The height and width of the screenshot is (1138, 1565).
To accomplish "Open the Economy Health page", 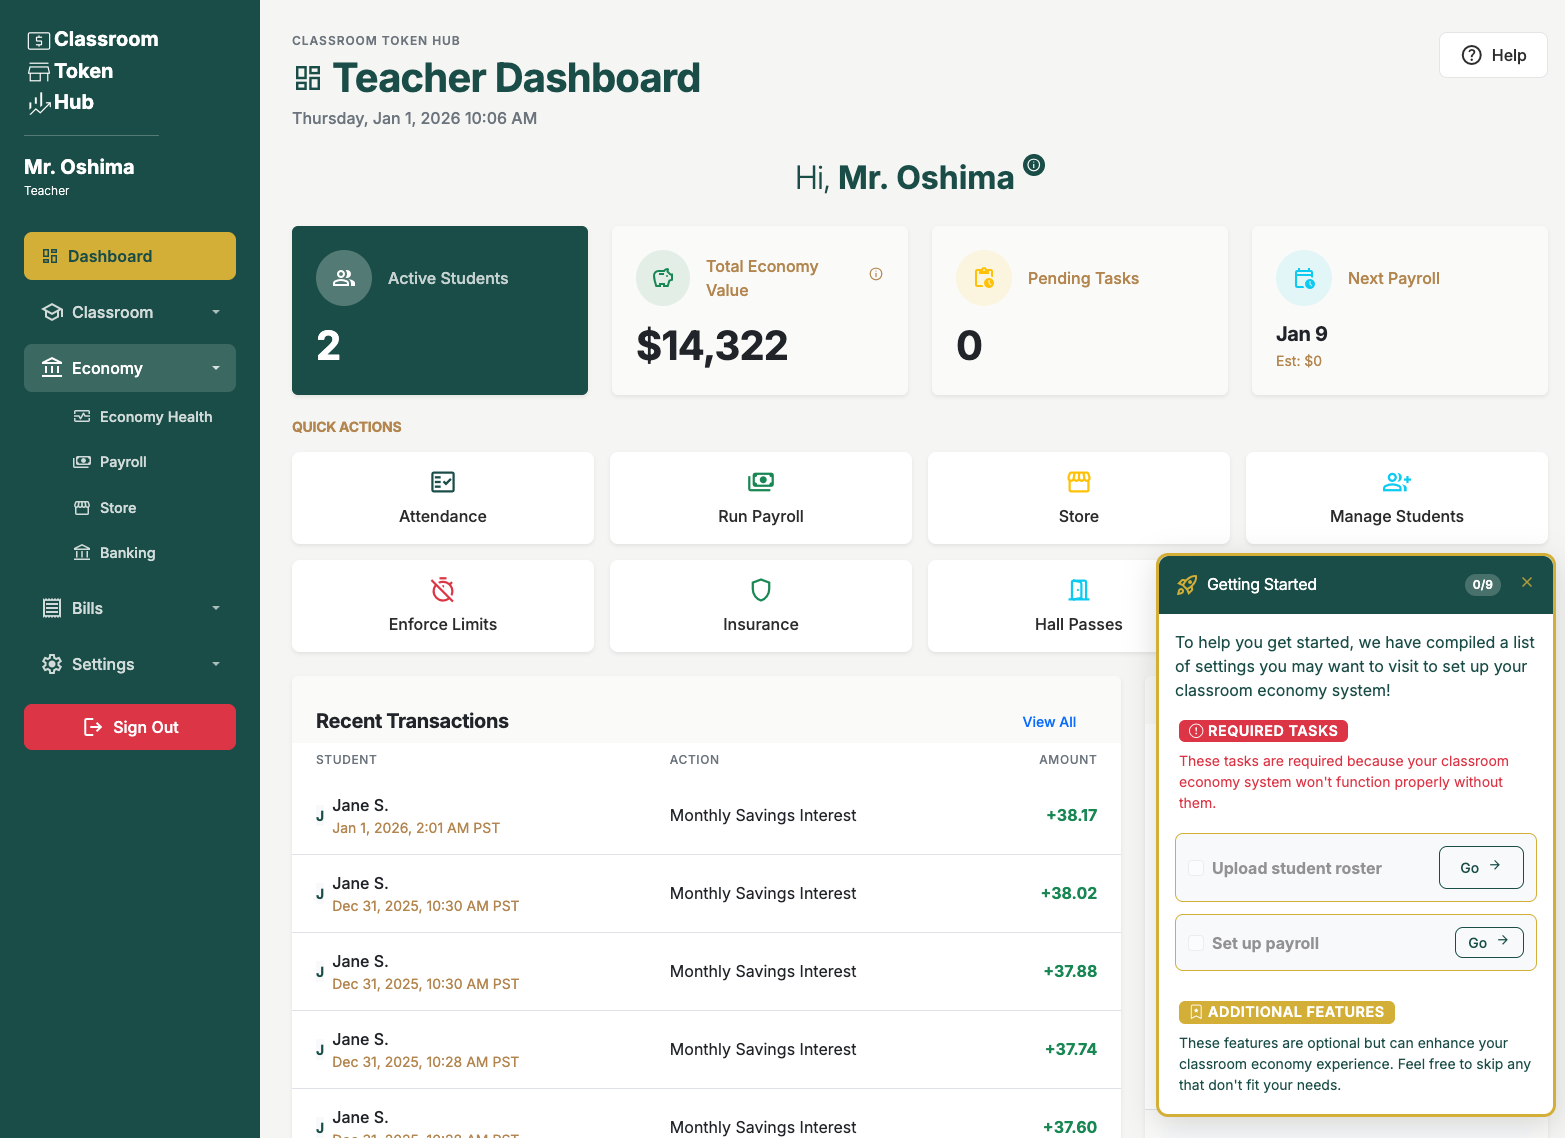I will (x=156, y=416).
